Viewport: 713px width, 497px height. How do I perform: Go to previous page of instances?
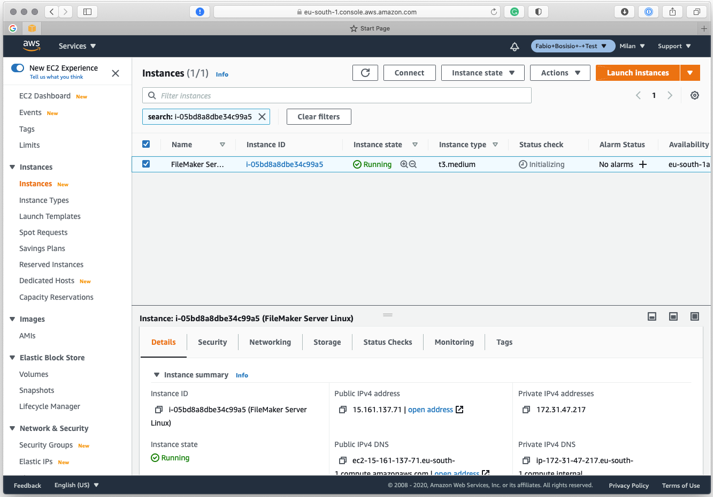coord(638,95)
